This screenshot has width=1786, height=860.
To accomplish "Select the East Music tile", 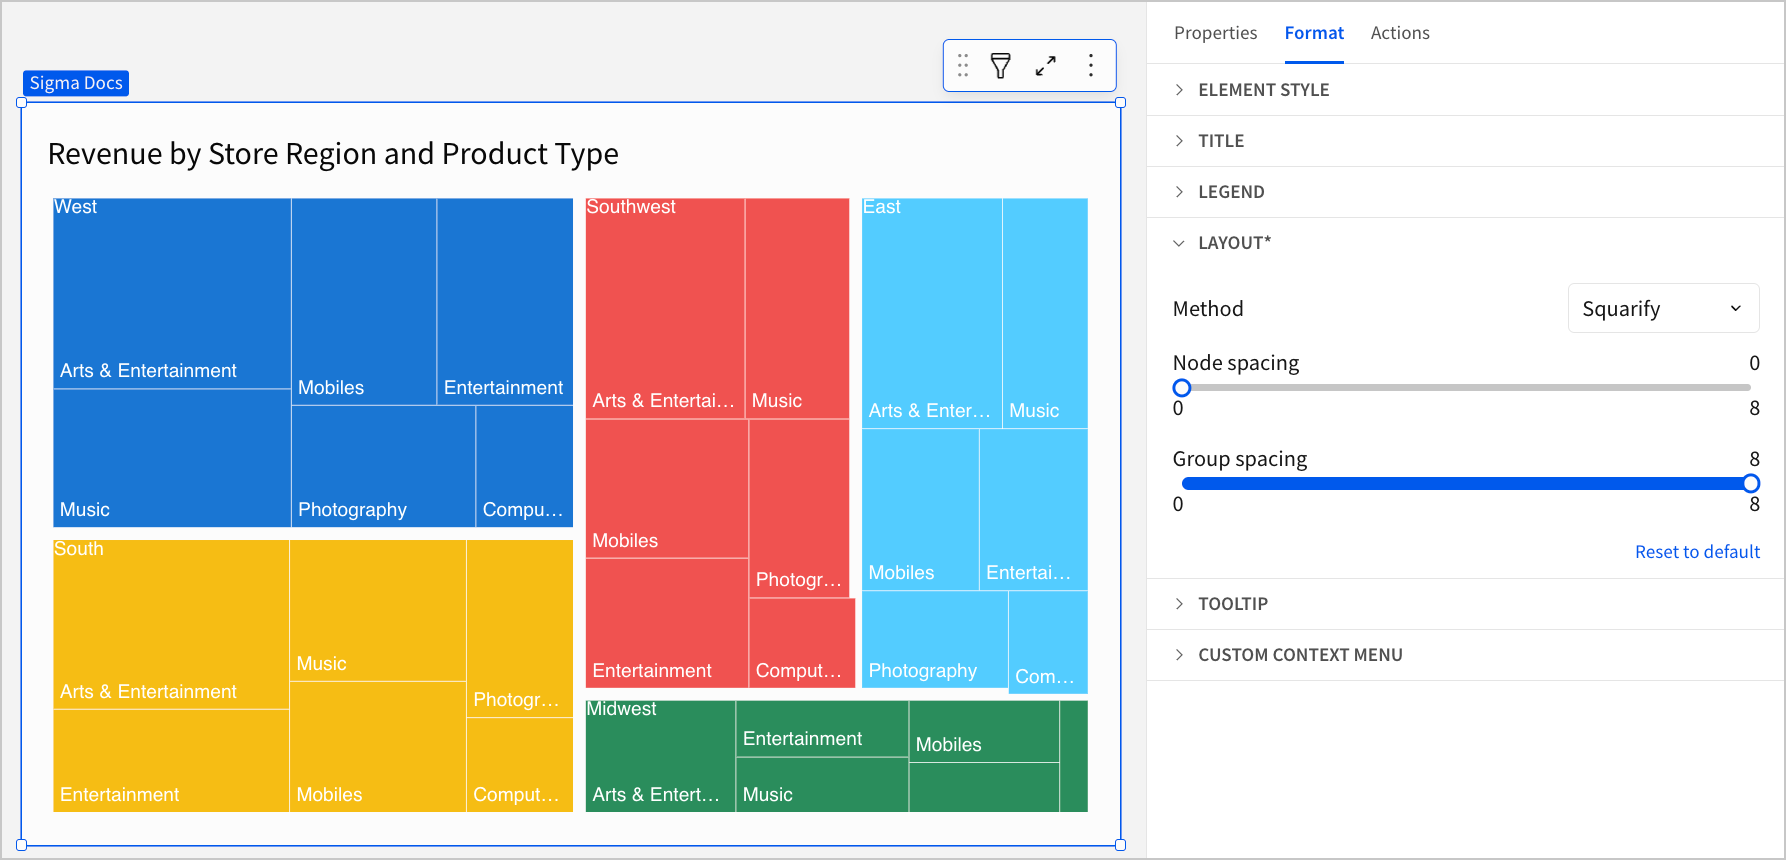I will tap(1045, 313).
